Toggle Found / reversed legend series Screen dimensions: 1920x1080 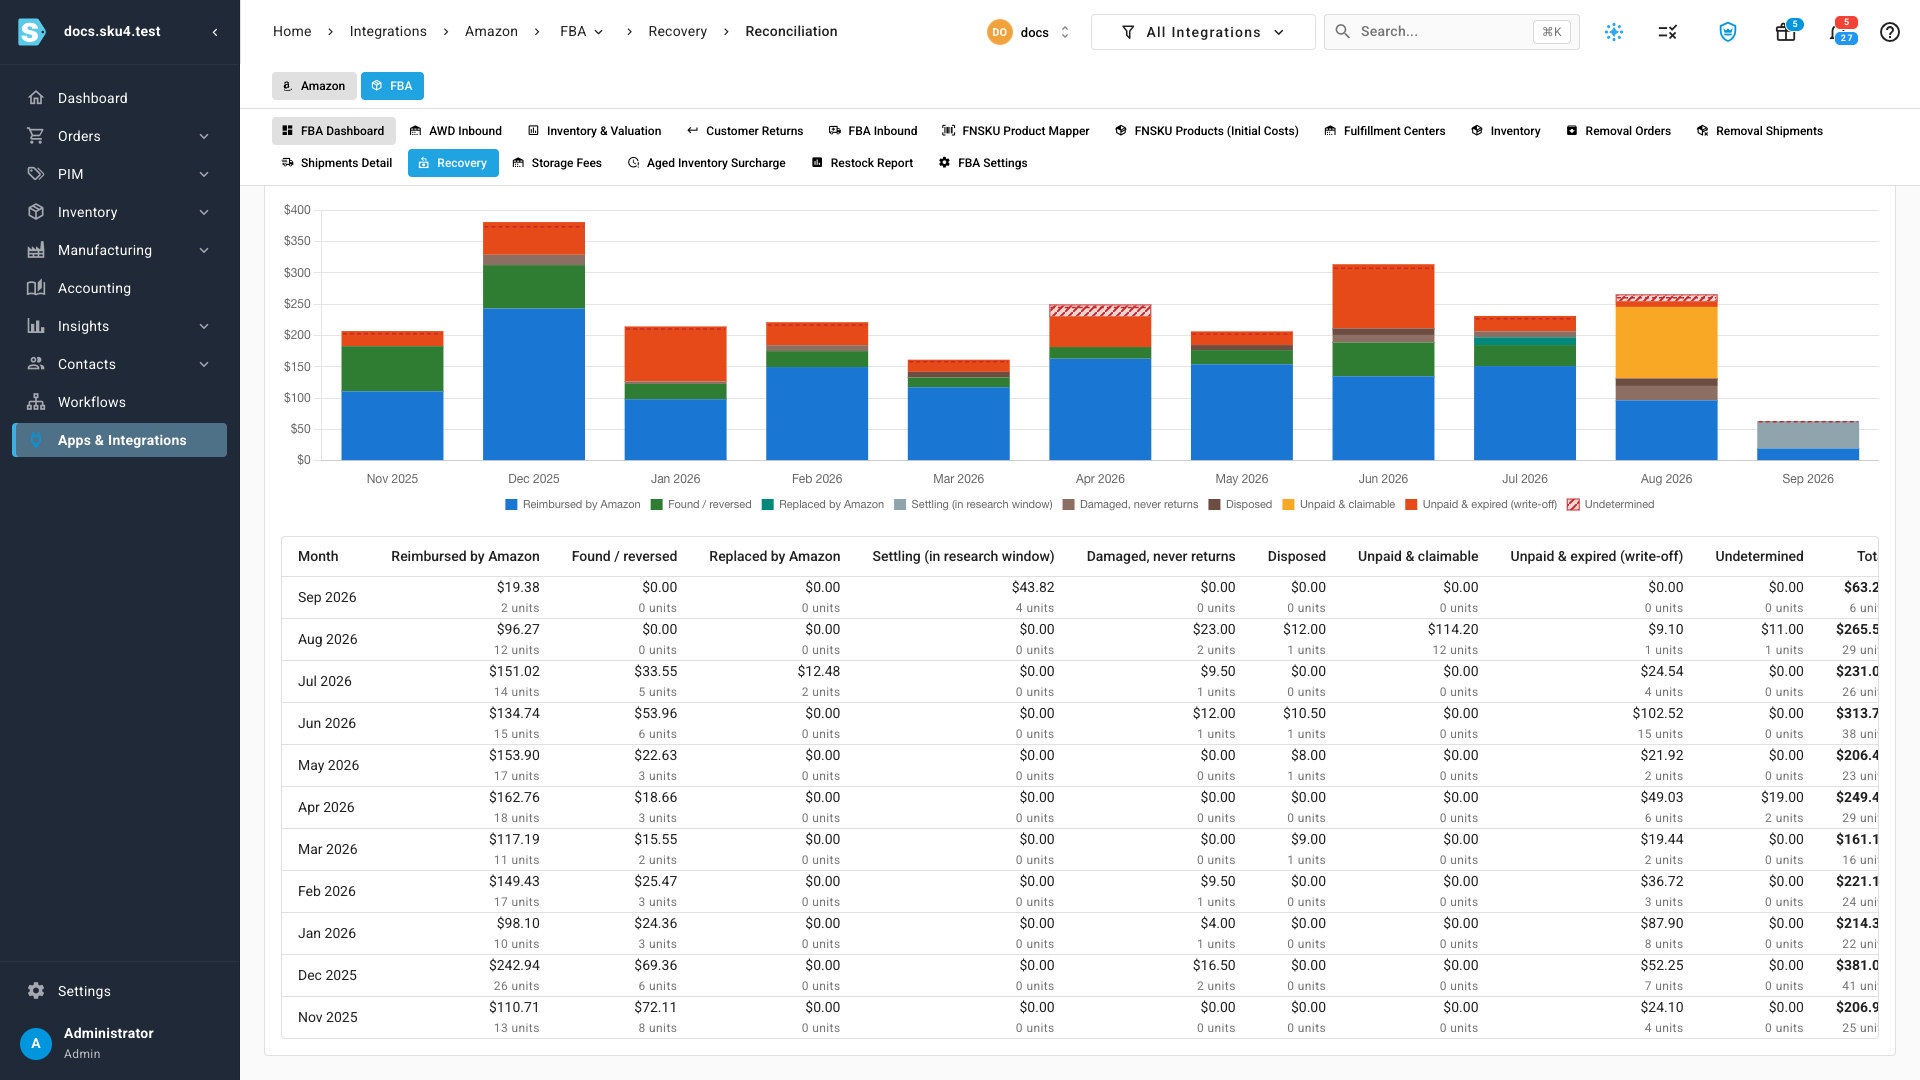(701, 505)
